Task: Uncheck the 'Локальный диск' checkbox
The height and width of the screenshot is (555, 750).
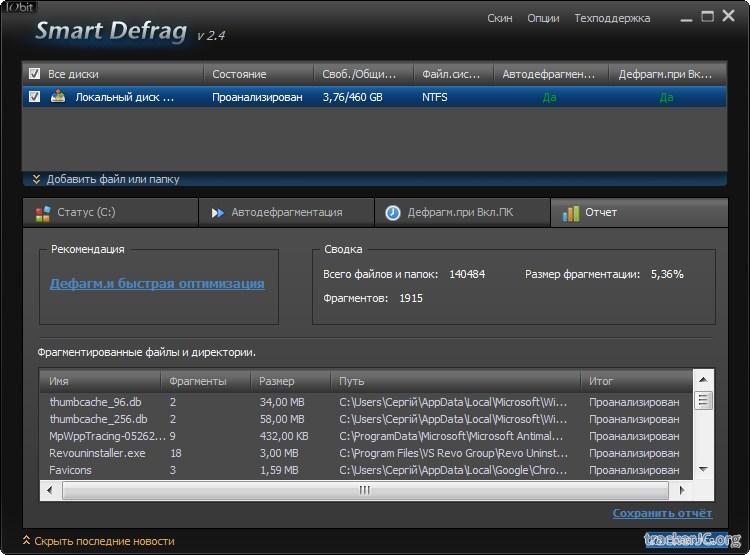Action: pyautogui.click(x=35, y=97)
